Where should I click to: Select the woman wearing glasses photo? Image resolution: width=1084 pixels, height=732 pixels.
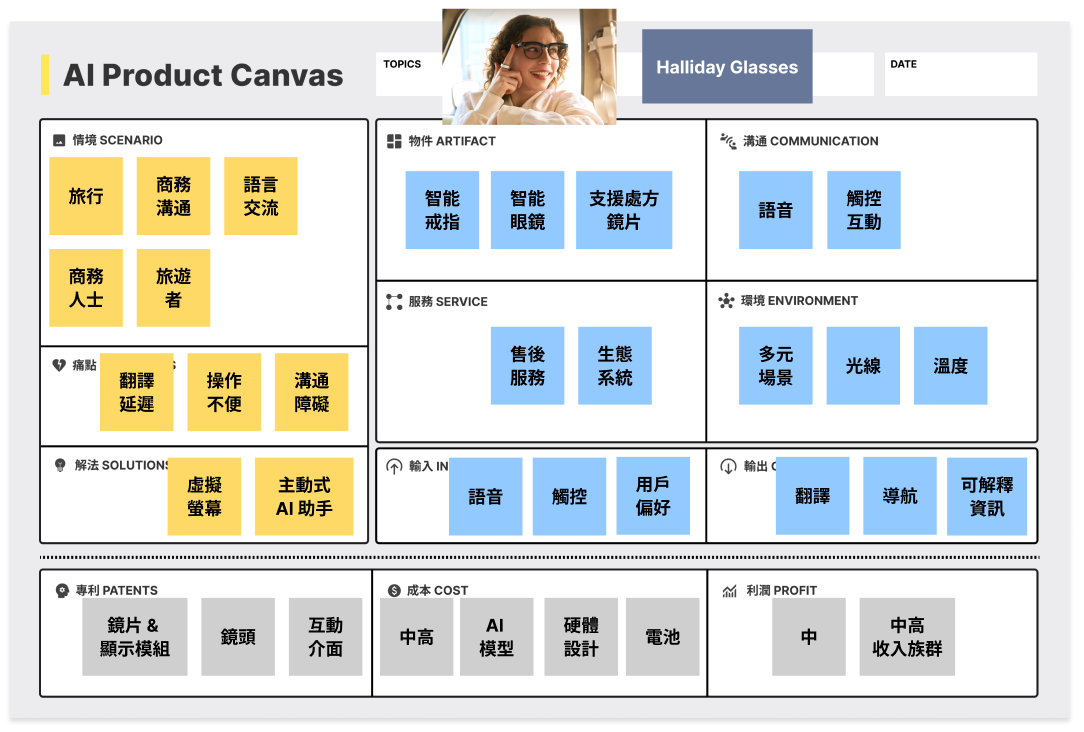coord(529,66)
